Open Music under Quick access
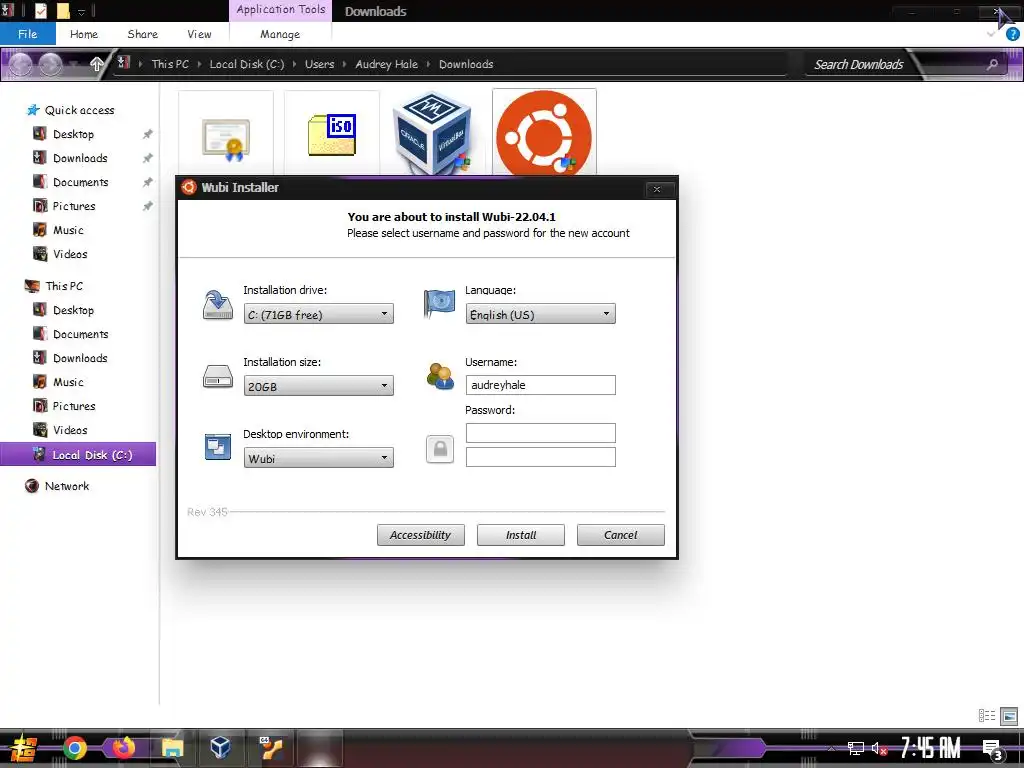This screenshot has width=1024, height=768. [68, 230]
